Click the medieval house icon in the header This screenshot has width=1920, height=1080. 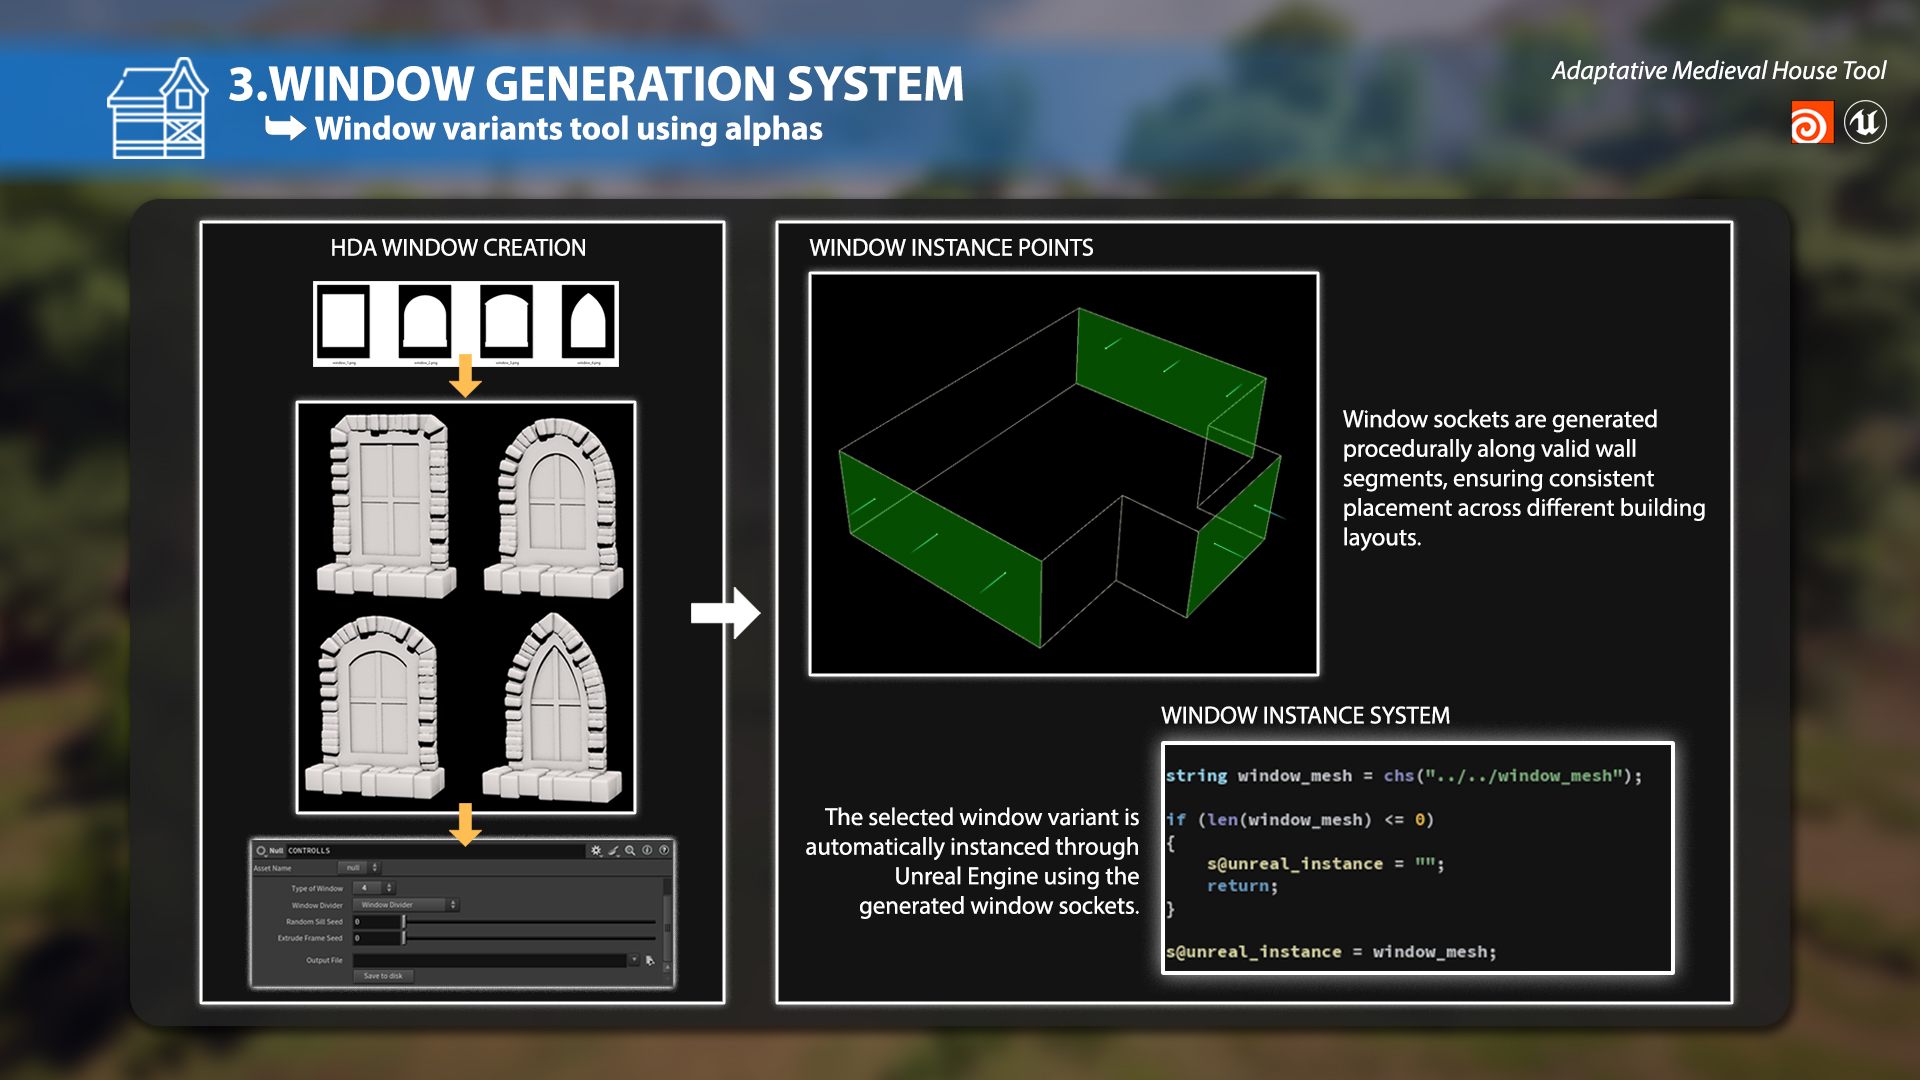tap(158, 107)
